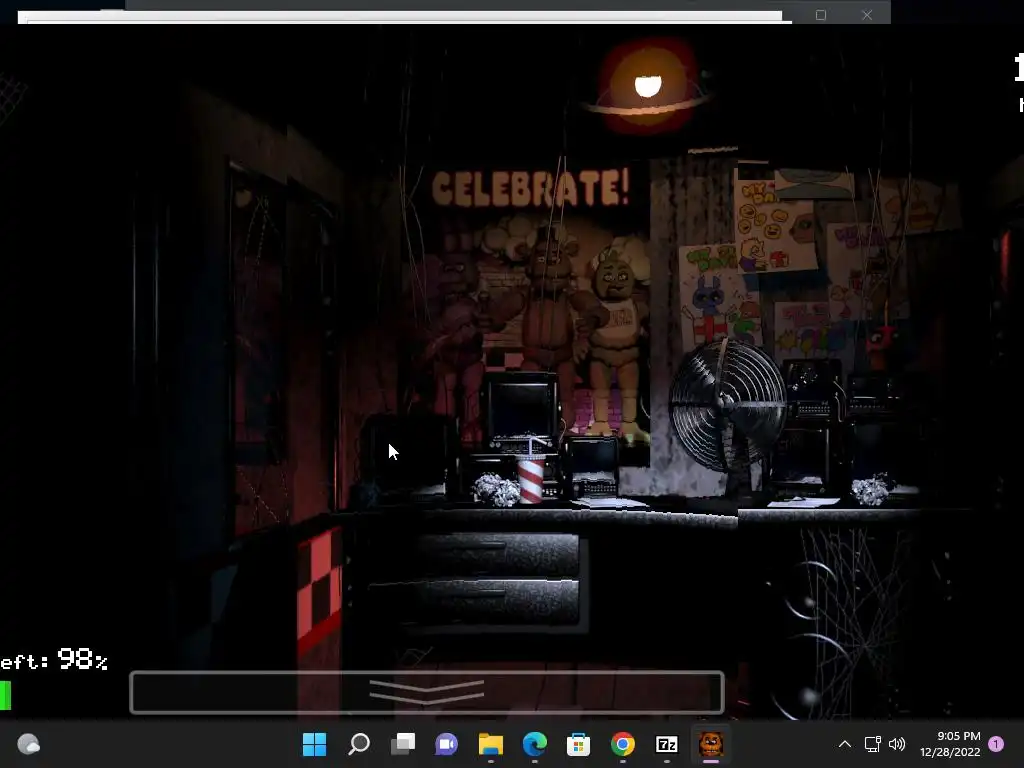
Task: Click the Power left 98% text
Action: click(54, 660)
